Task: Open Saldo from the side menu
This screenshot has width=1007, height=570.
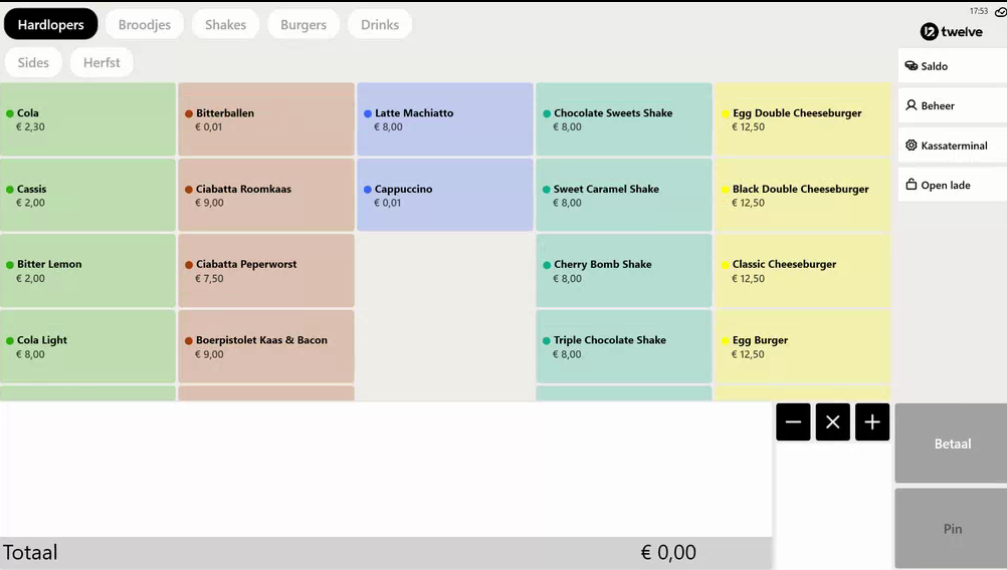Action: [951, 66]
